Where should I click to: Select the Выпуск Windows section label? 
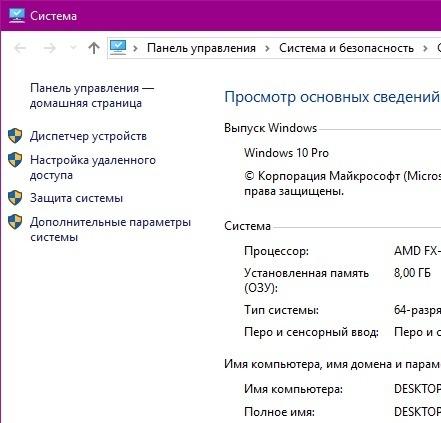(270, 128)
